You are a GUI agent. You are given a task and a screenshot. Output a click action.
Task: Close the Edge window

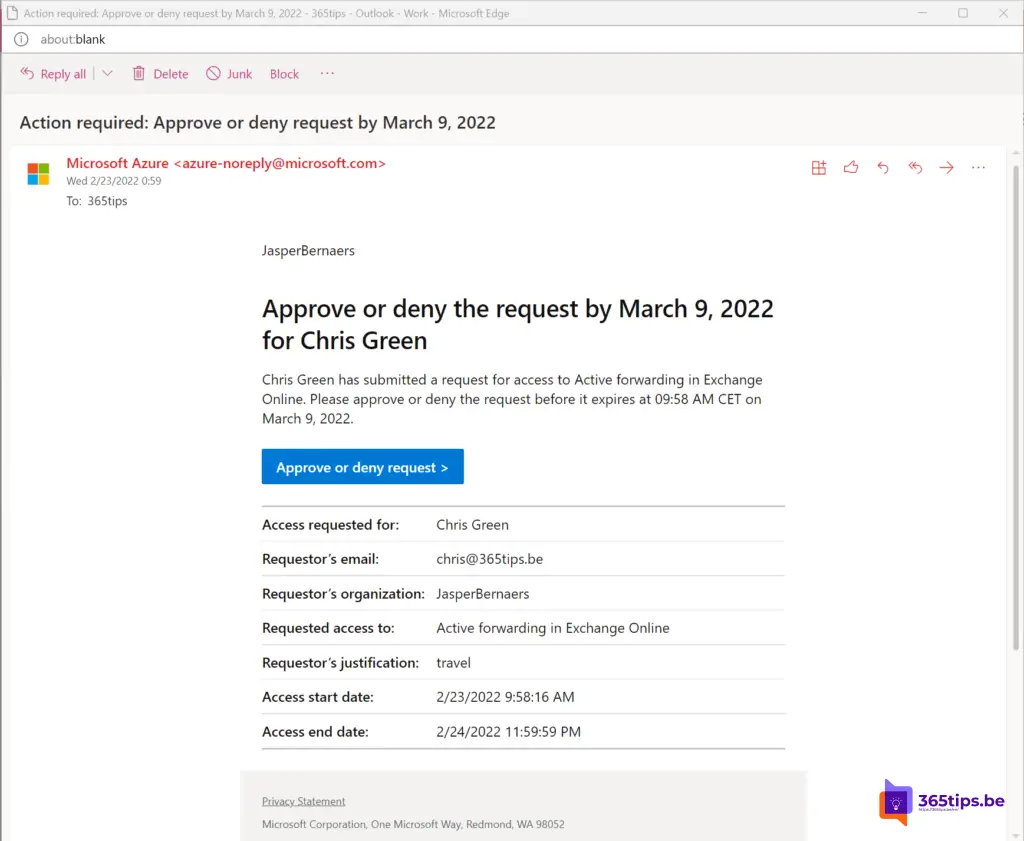pos(1004,13)
